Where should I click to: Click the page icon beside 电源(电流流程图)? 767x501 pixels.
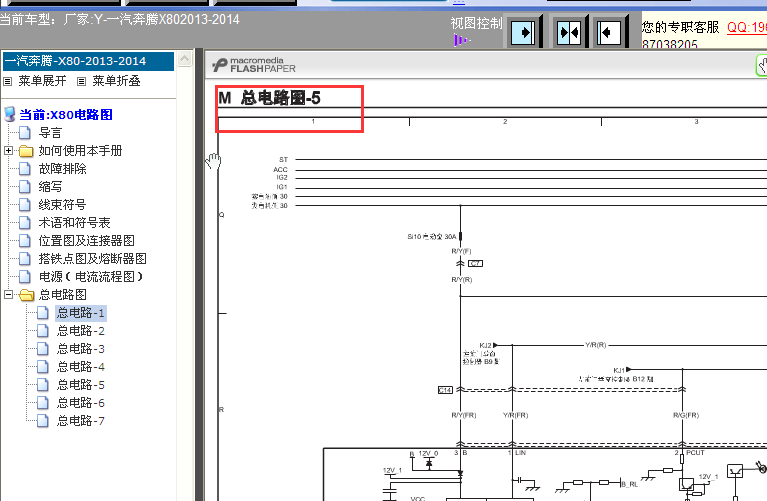24,276
